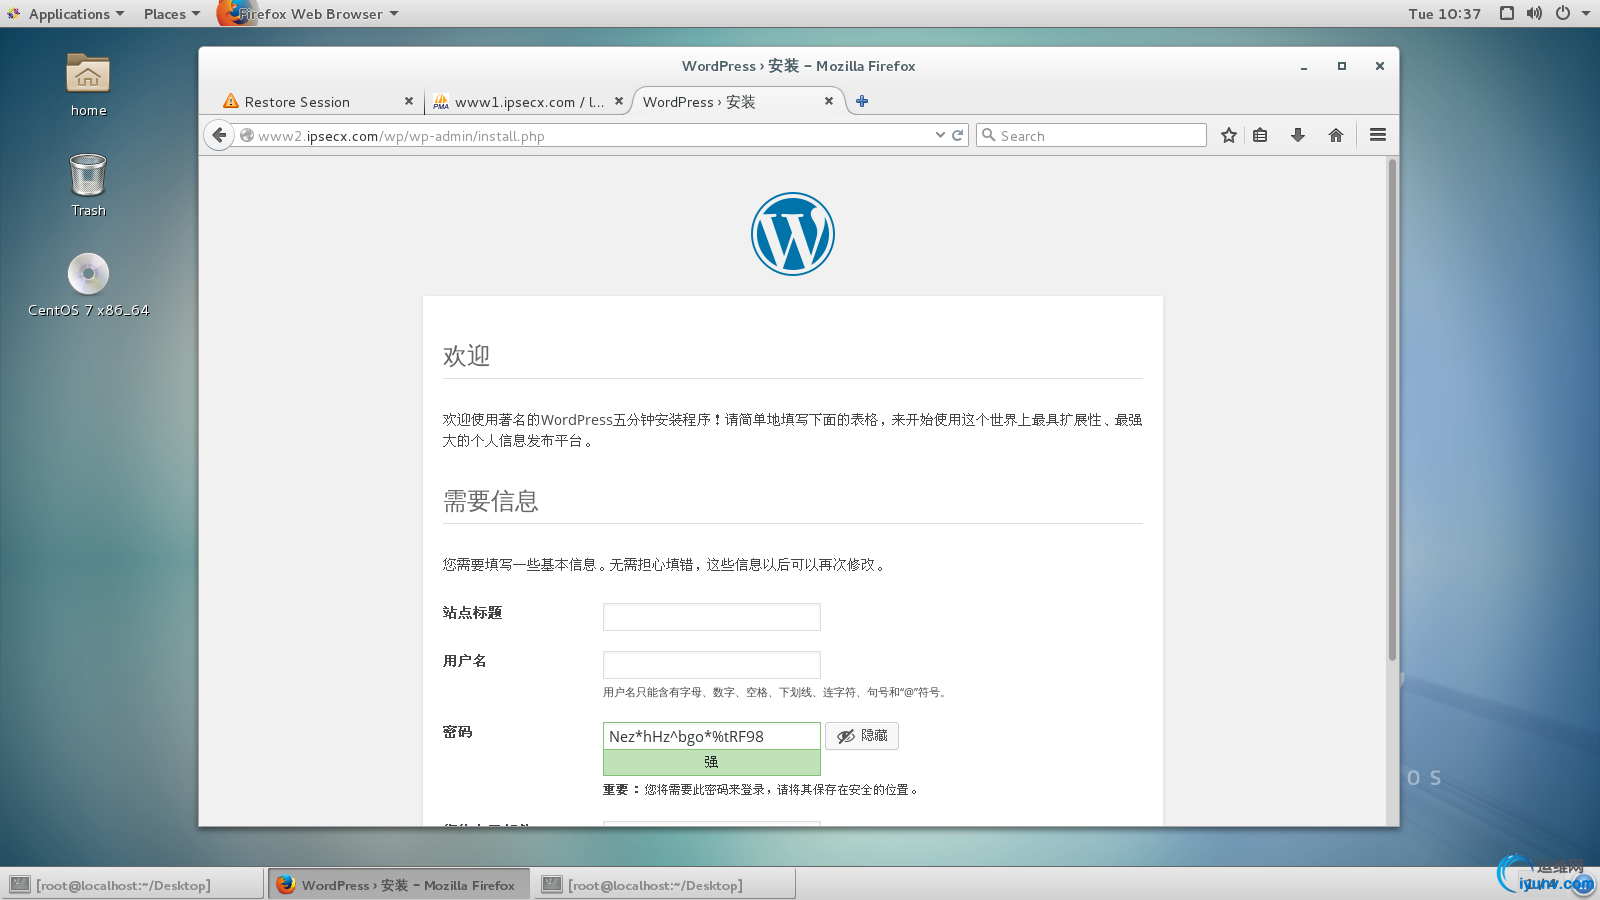1600x900 pixels.
Task: Open the volume control in top panel
Action: [1534, 13]
